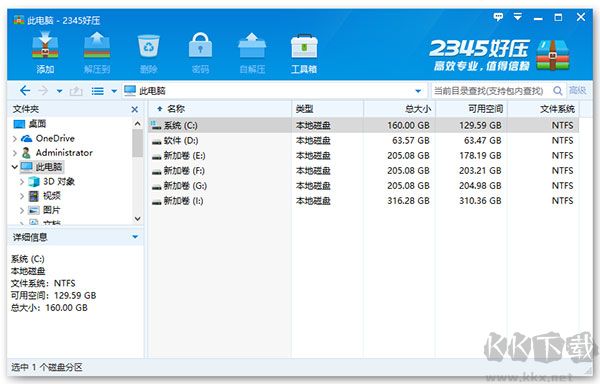Sort by 总大小 column header

coord(400,109)
